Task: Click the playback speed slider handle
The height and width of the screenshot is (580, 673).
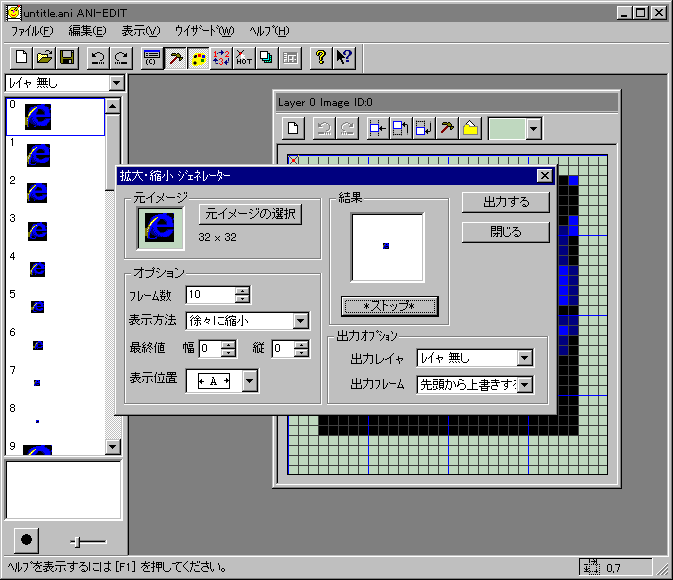Action: pyautogui.click(x=77, y=542)
